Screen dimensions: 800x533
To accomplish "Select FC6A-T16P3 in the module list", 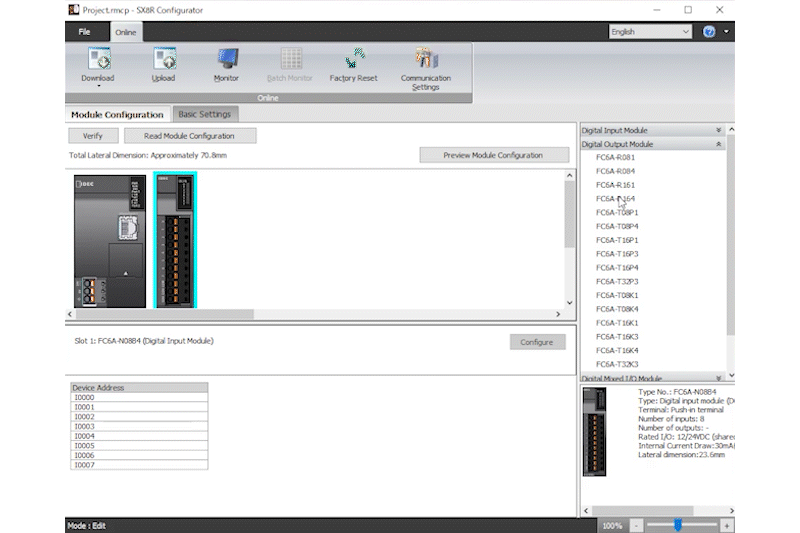I will (617, 253).
